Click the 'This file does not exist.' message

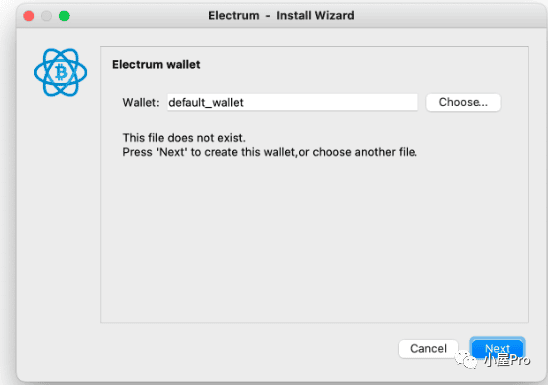click(x=184, y=138)
